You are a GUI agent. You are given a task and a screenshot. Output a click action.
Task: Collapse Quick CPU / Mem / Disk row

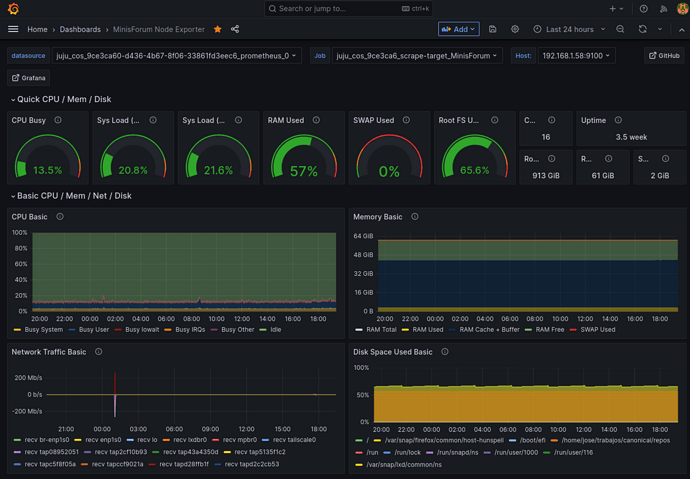61,99
